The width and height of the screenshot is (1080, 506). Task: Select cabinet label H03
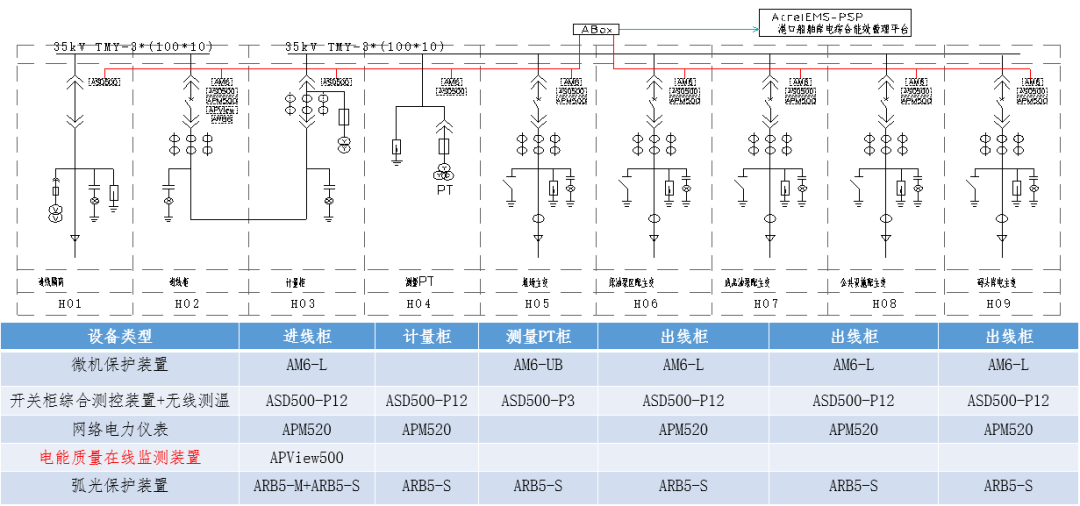coord(302,303)
